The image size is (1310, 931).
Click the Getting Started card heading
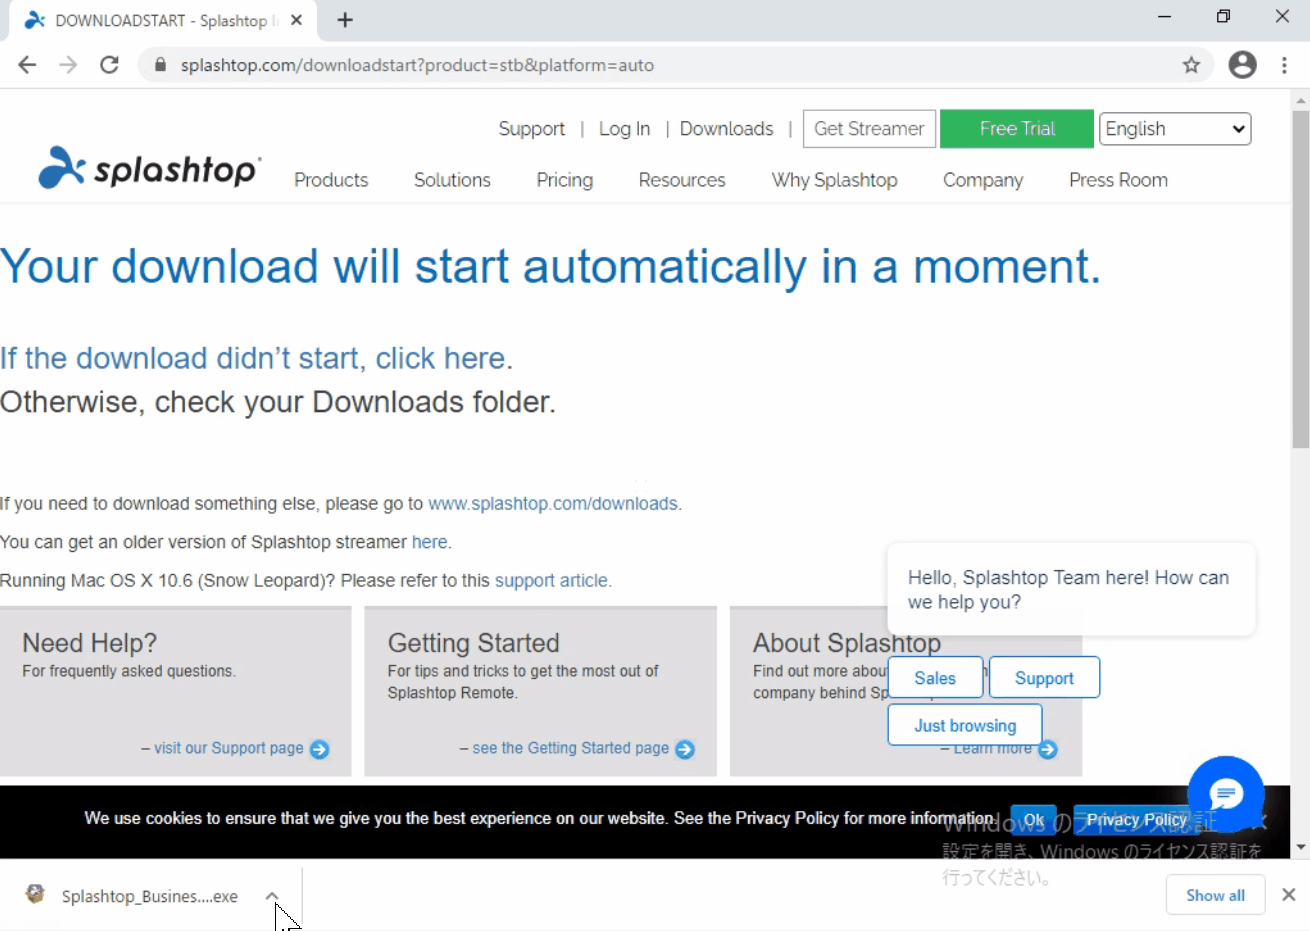tap(473, 643)
